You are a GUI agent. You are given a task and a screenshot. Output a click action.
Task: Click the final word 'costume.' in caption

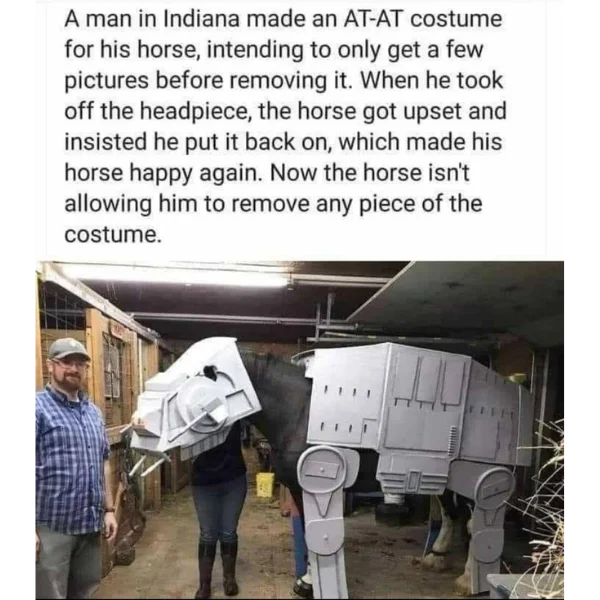113,234
